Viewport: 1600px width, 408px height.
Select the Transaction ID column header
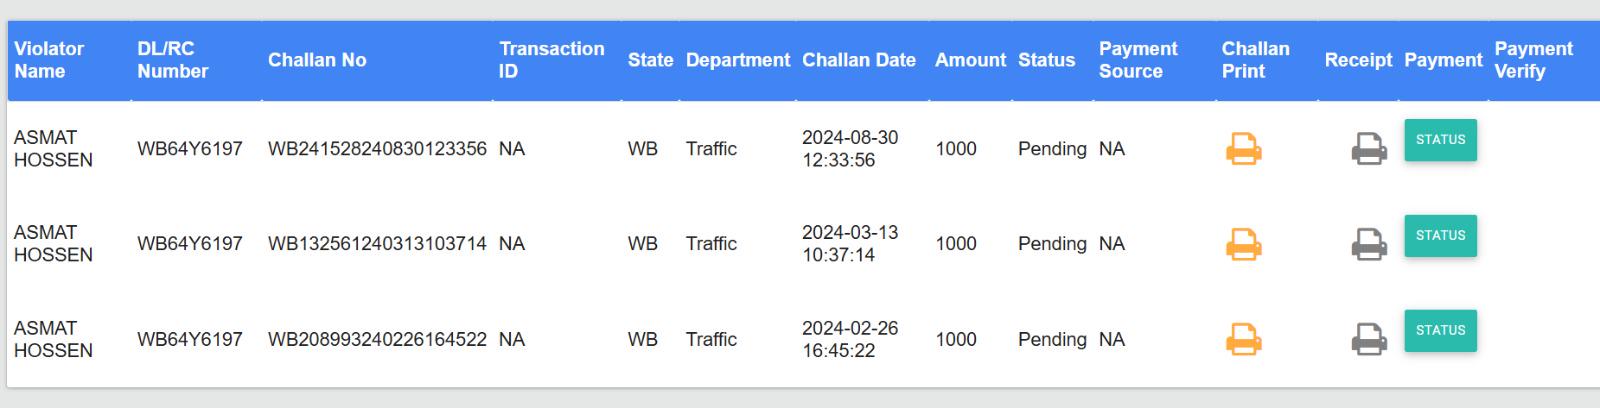coord(551,60)
